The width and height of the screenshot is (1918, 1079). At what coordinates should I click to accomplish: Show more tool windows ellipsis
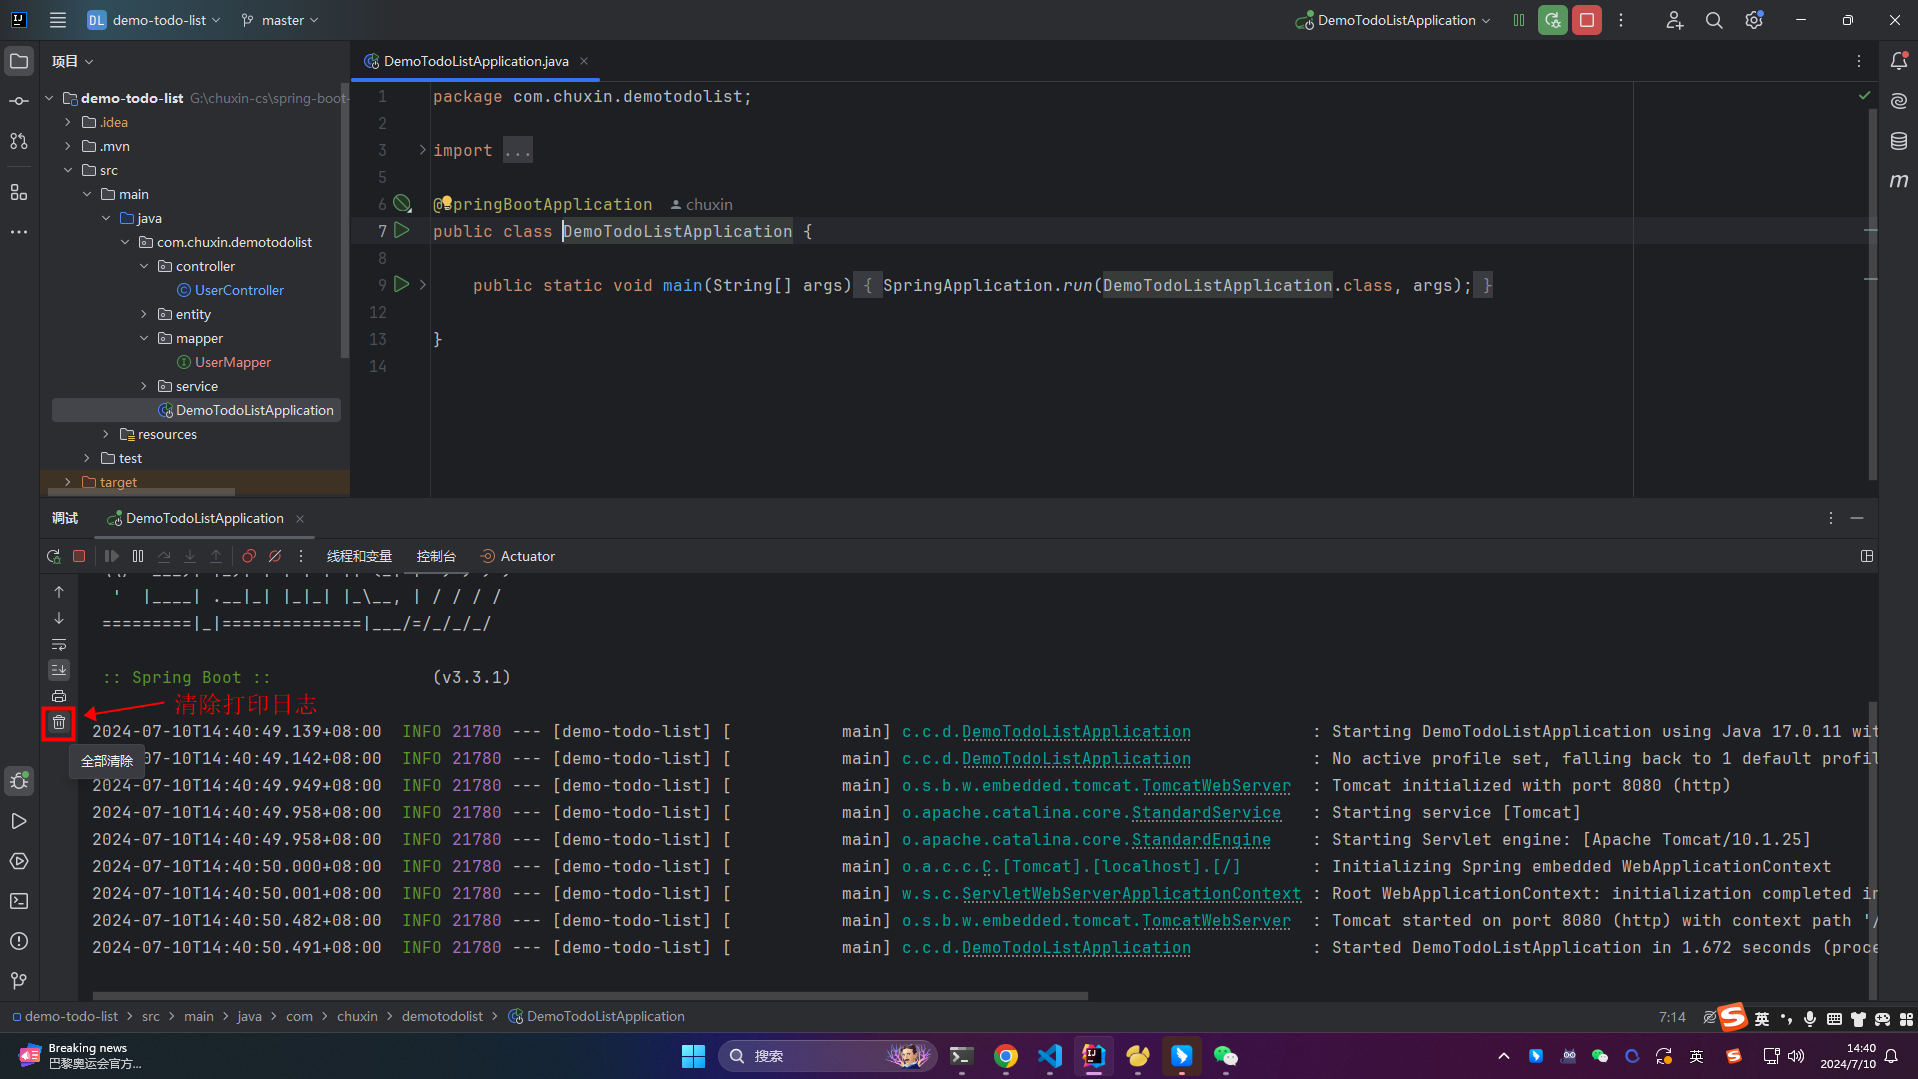point(19,231)
